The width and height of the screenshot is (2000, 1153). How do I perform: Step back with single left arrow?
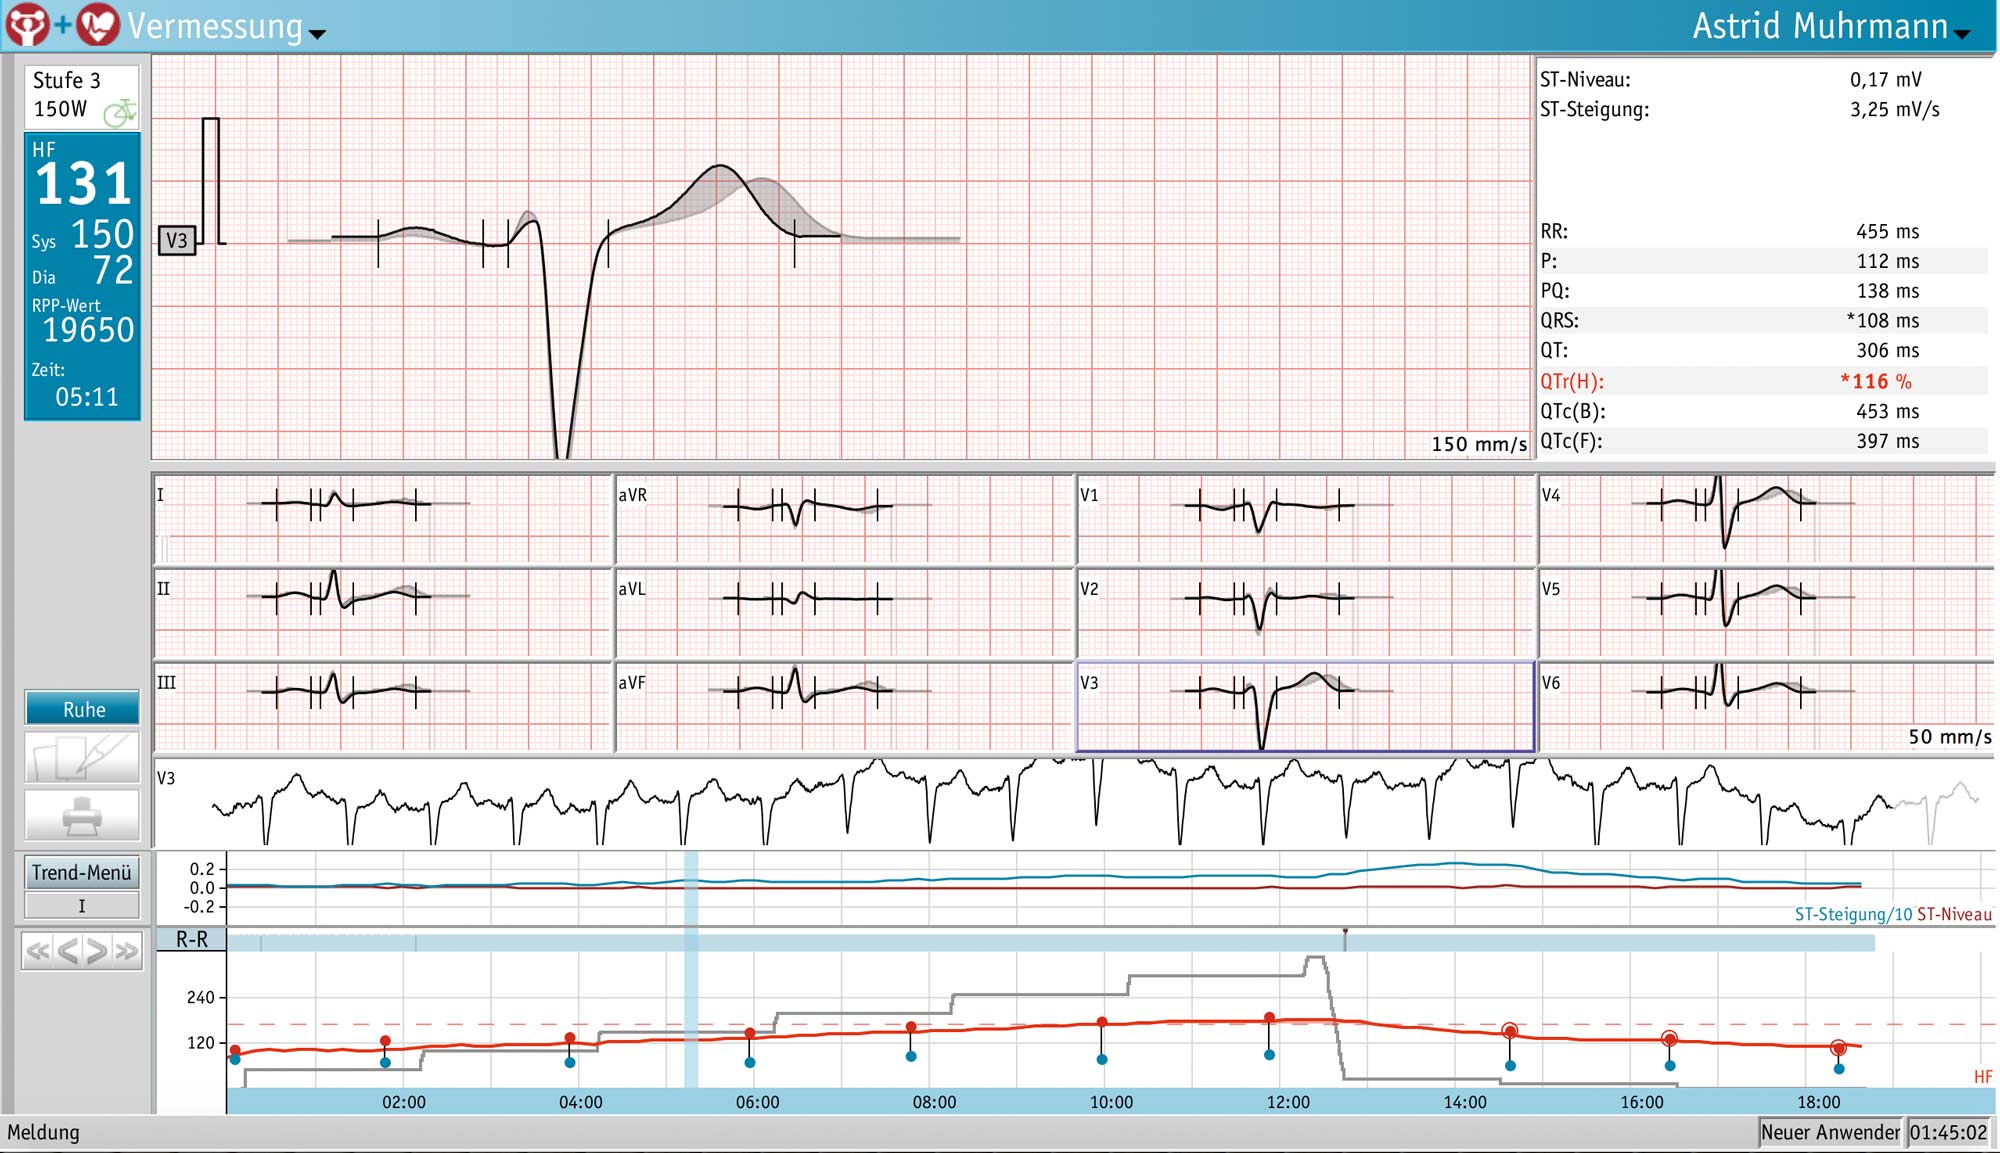[67, 951]
